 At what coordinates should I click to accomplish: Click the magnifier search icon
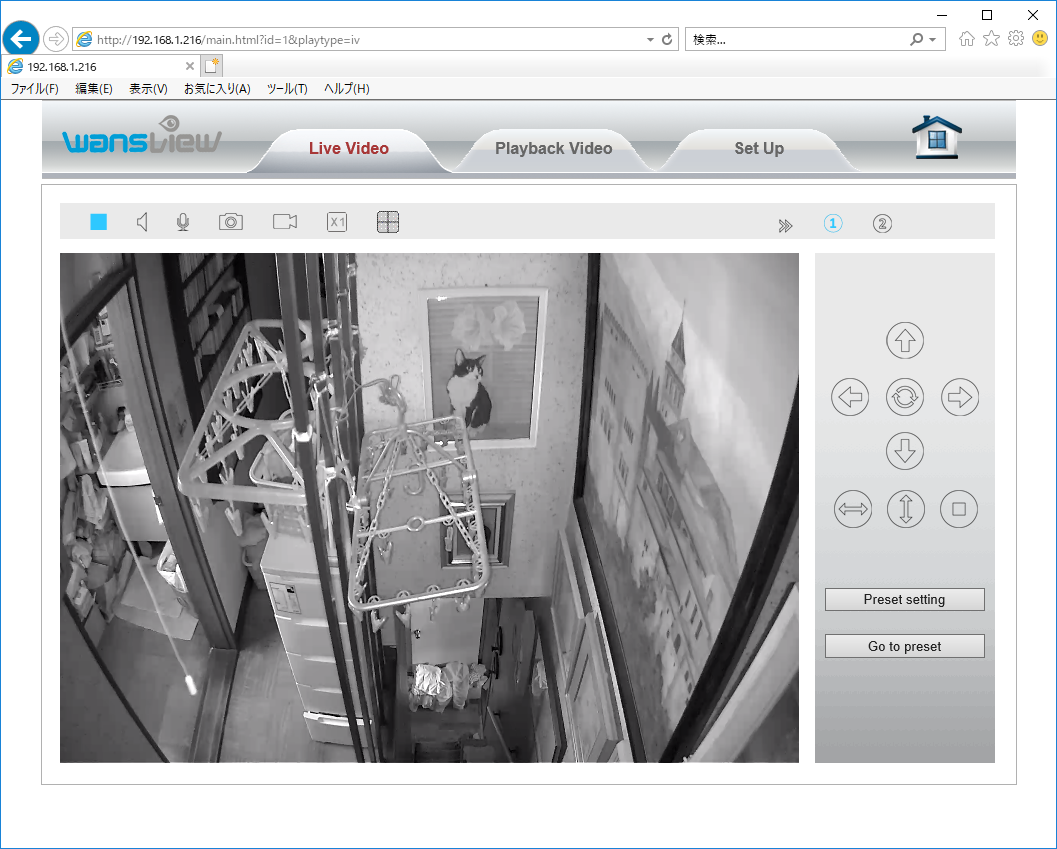[916, 39]
